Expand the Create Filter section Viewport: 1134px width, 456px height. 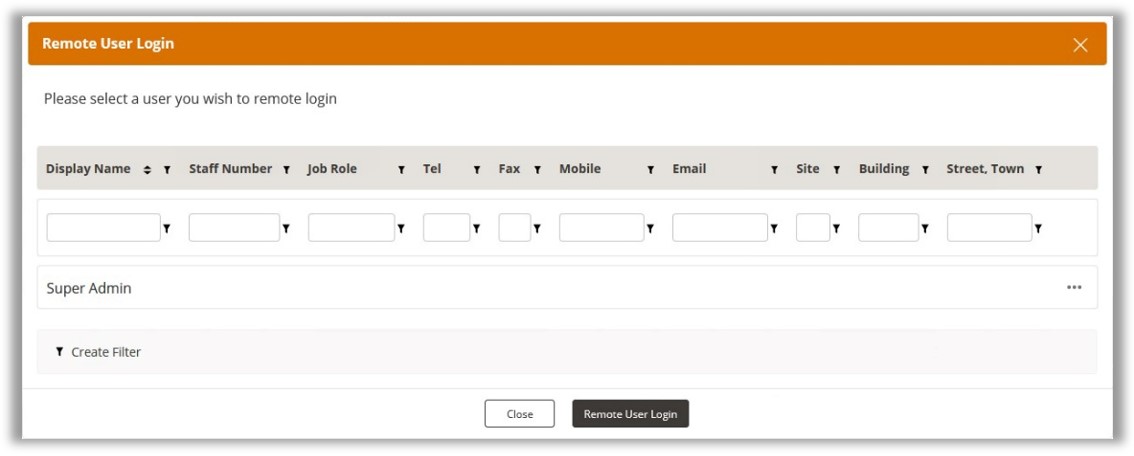98,352
